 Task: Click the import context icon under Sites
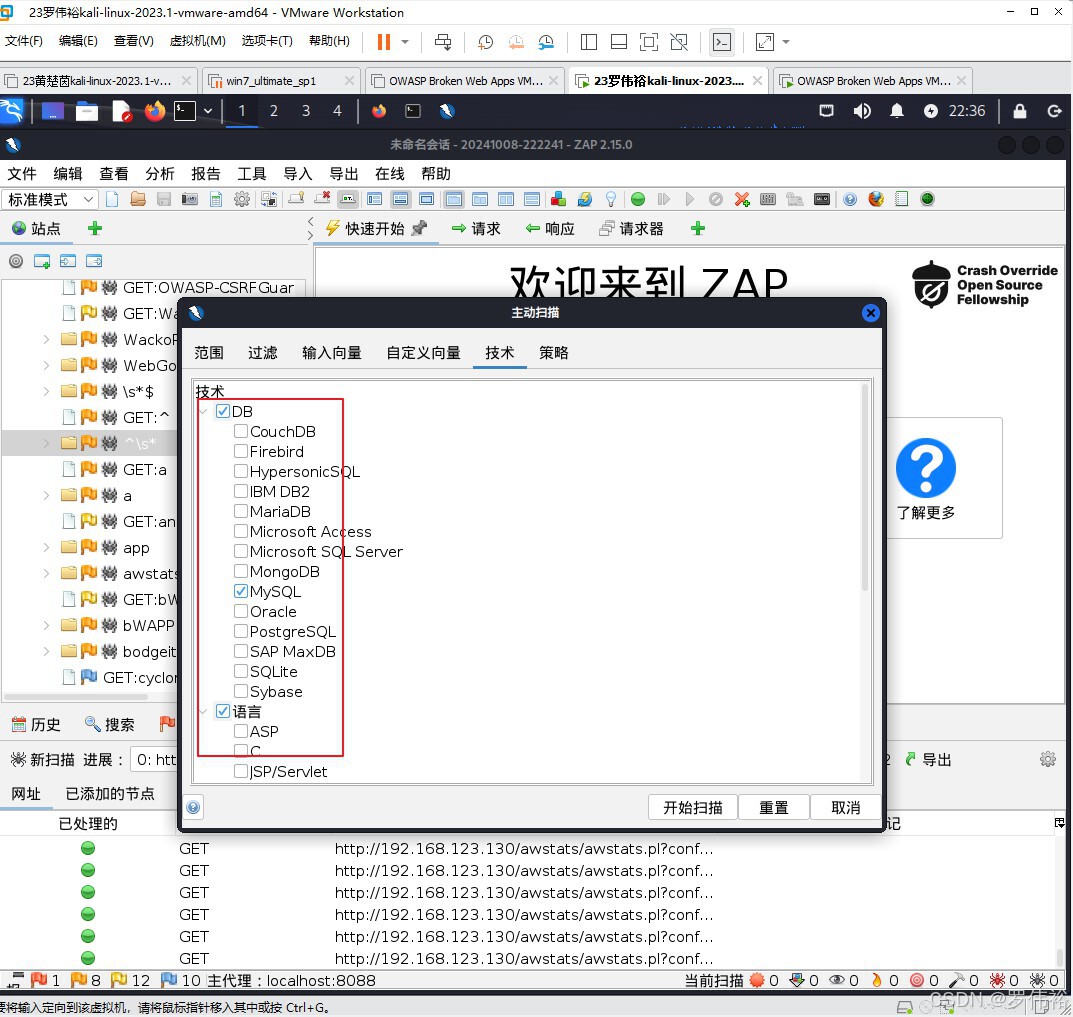(68, 261)
